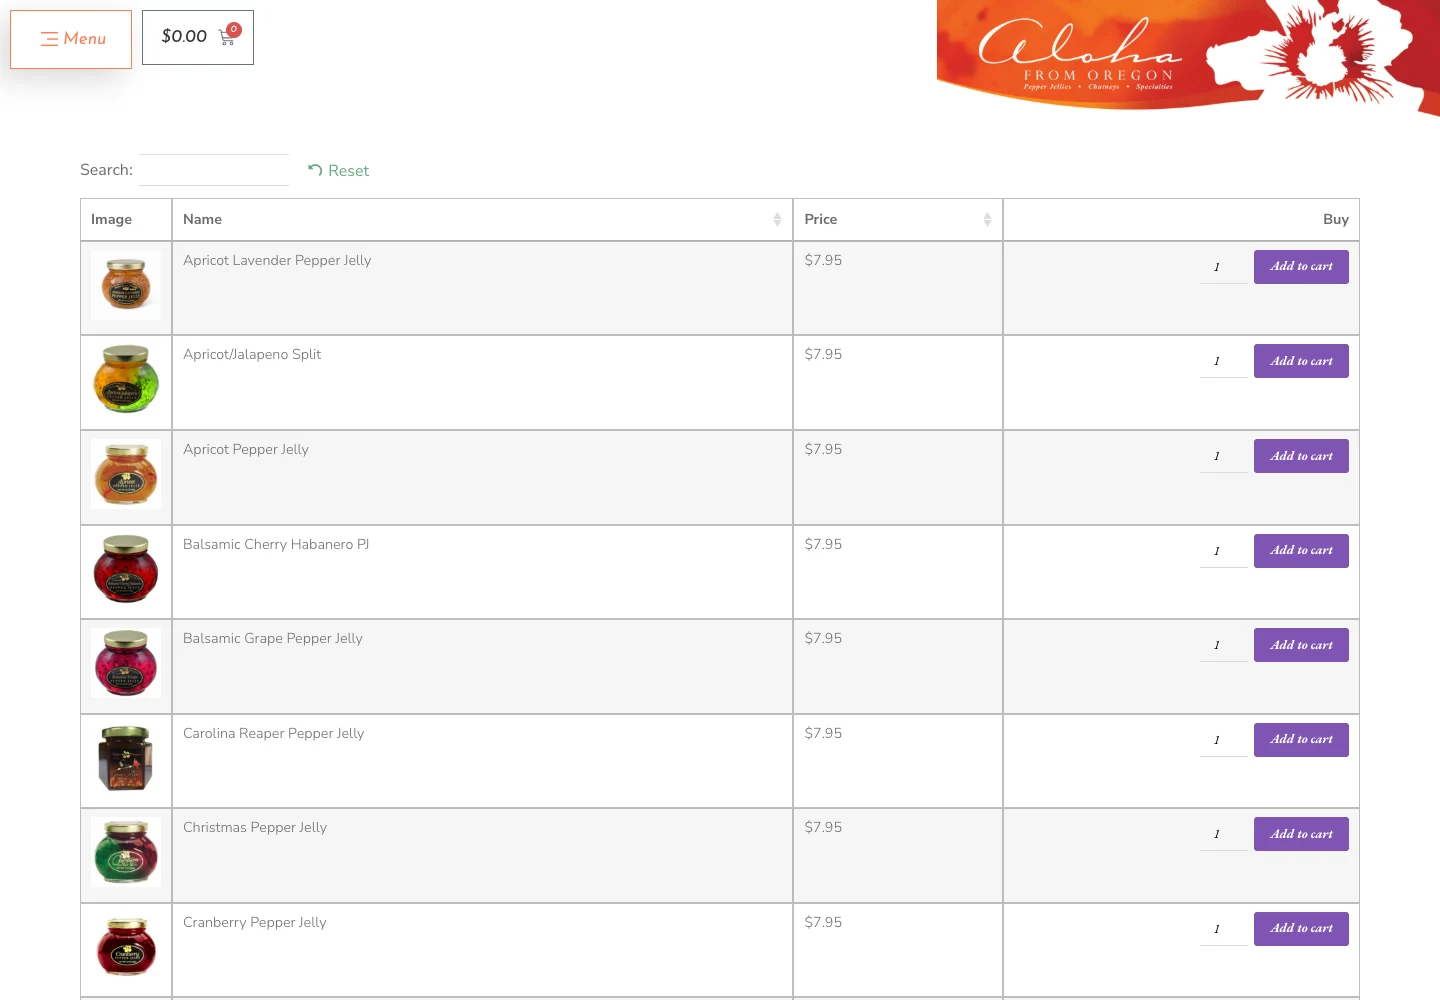Add Apricot Lavender Pepper Jelly to cart
The width and height of the screenshot is (1440, 1000).
pos(1301,267)
